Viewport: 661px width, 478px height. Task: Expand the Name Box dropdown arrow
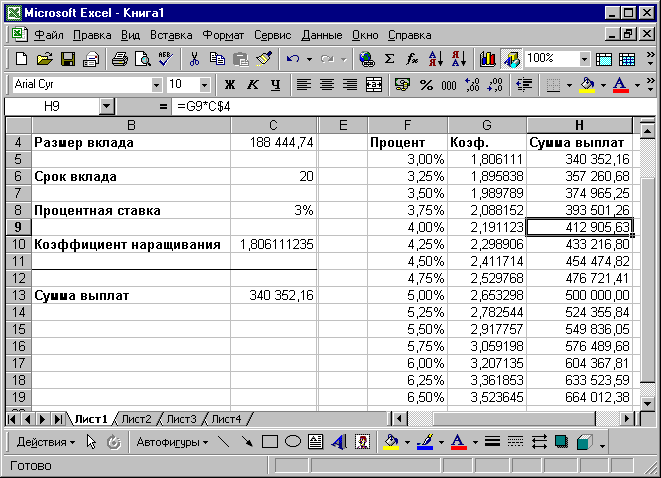pyautogui.click(x=107, y=107)
